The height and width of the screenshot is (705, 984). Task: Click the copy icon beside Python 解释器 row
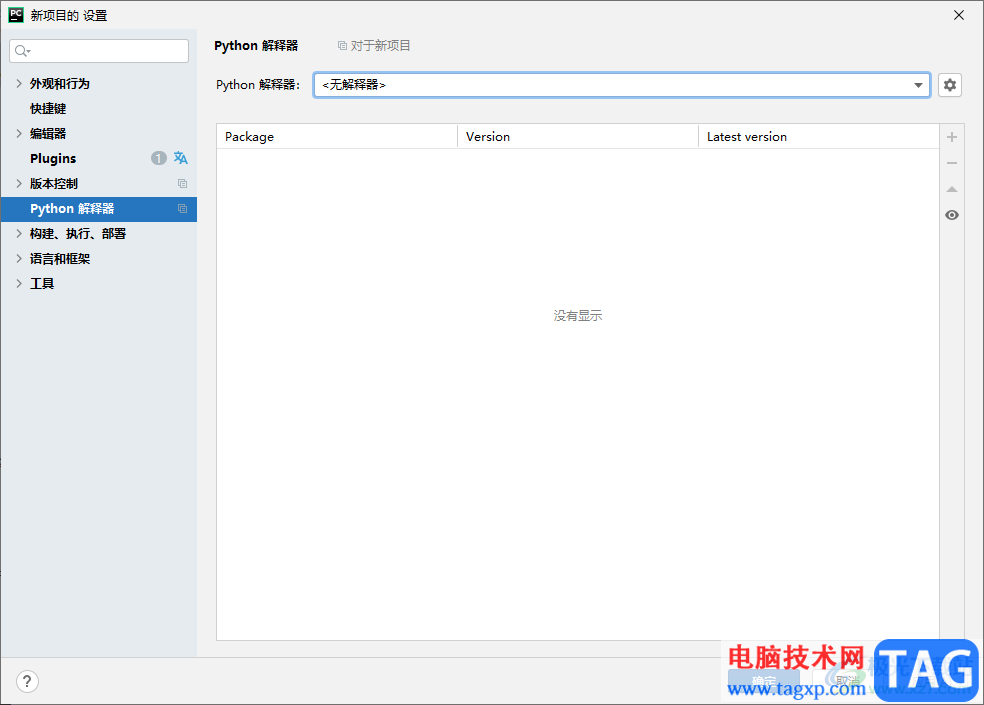click(182, 208)
